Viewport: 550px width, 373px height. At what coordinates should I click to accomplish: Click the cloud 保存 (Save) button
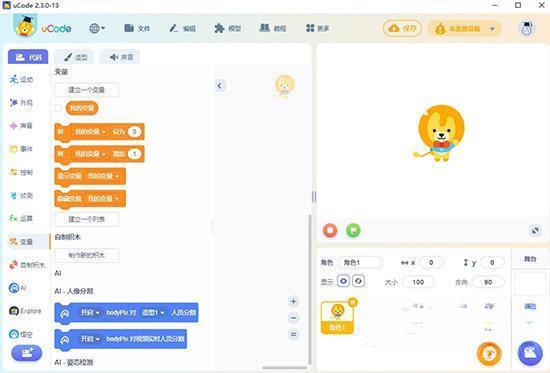(402, 28)
